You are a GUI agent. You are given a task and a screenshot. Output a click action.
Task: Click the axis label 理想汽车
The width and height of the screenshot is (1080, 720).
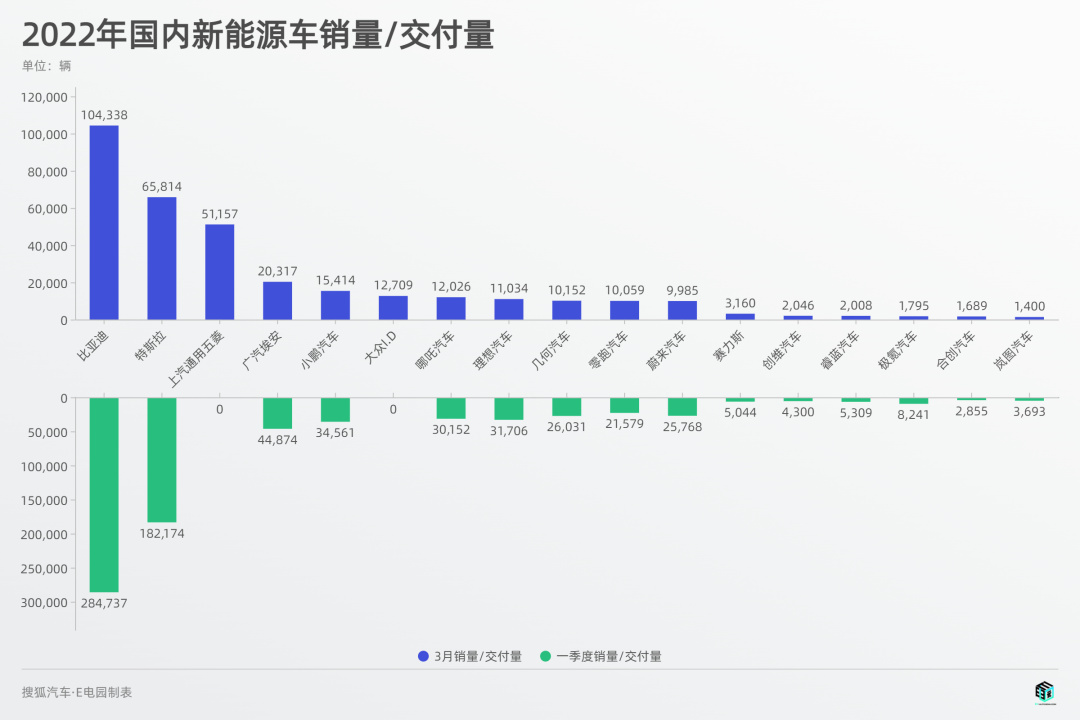pyautogui.click(x=493, y=351)
